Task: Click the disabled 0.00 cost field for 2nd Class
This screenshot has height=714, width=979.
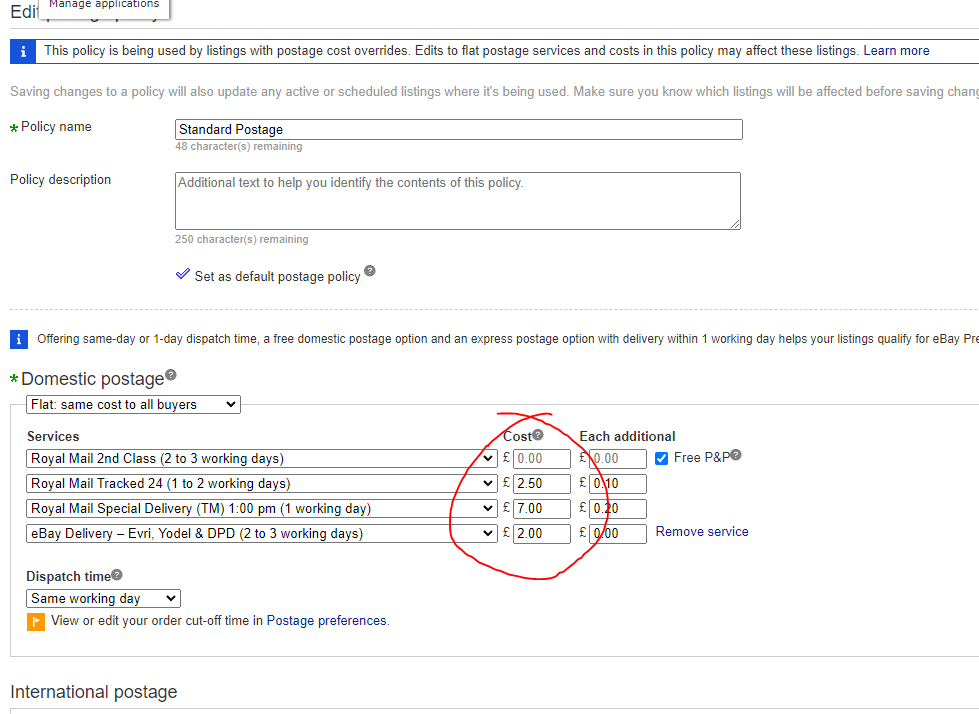Action: (542, 459)
